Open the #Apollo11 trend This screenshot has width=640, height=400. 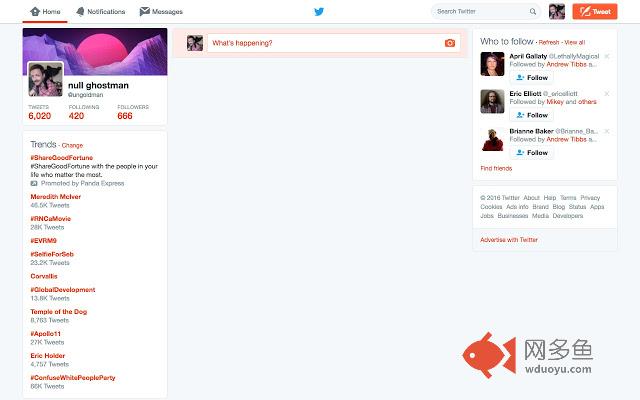[45, 334]
